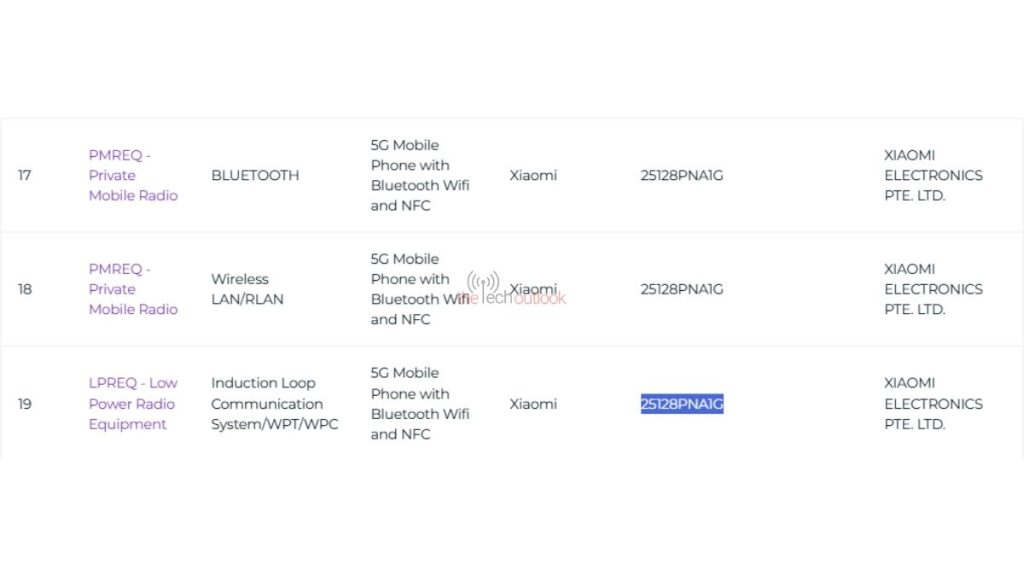Viewport: 1024px width, 576px height.
Task: Click the 5G Mobile Phone description in row 19
Action: tap(420, 403)
